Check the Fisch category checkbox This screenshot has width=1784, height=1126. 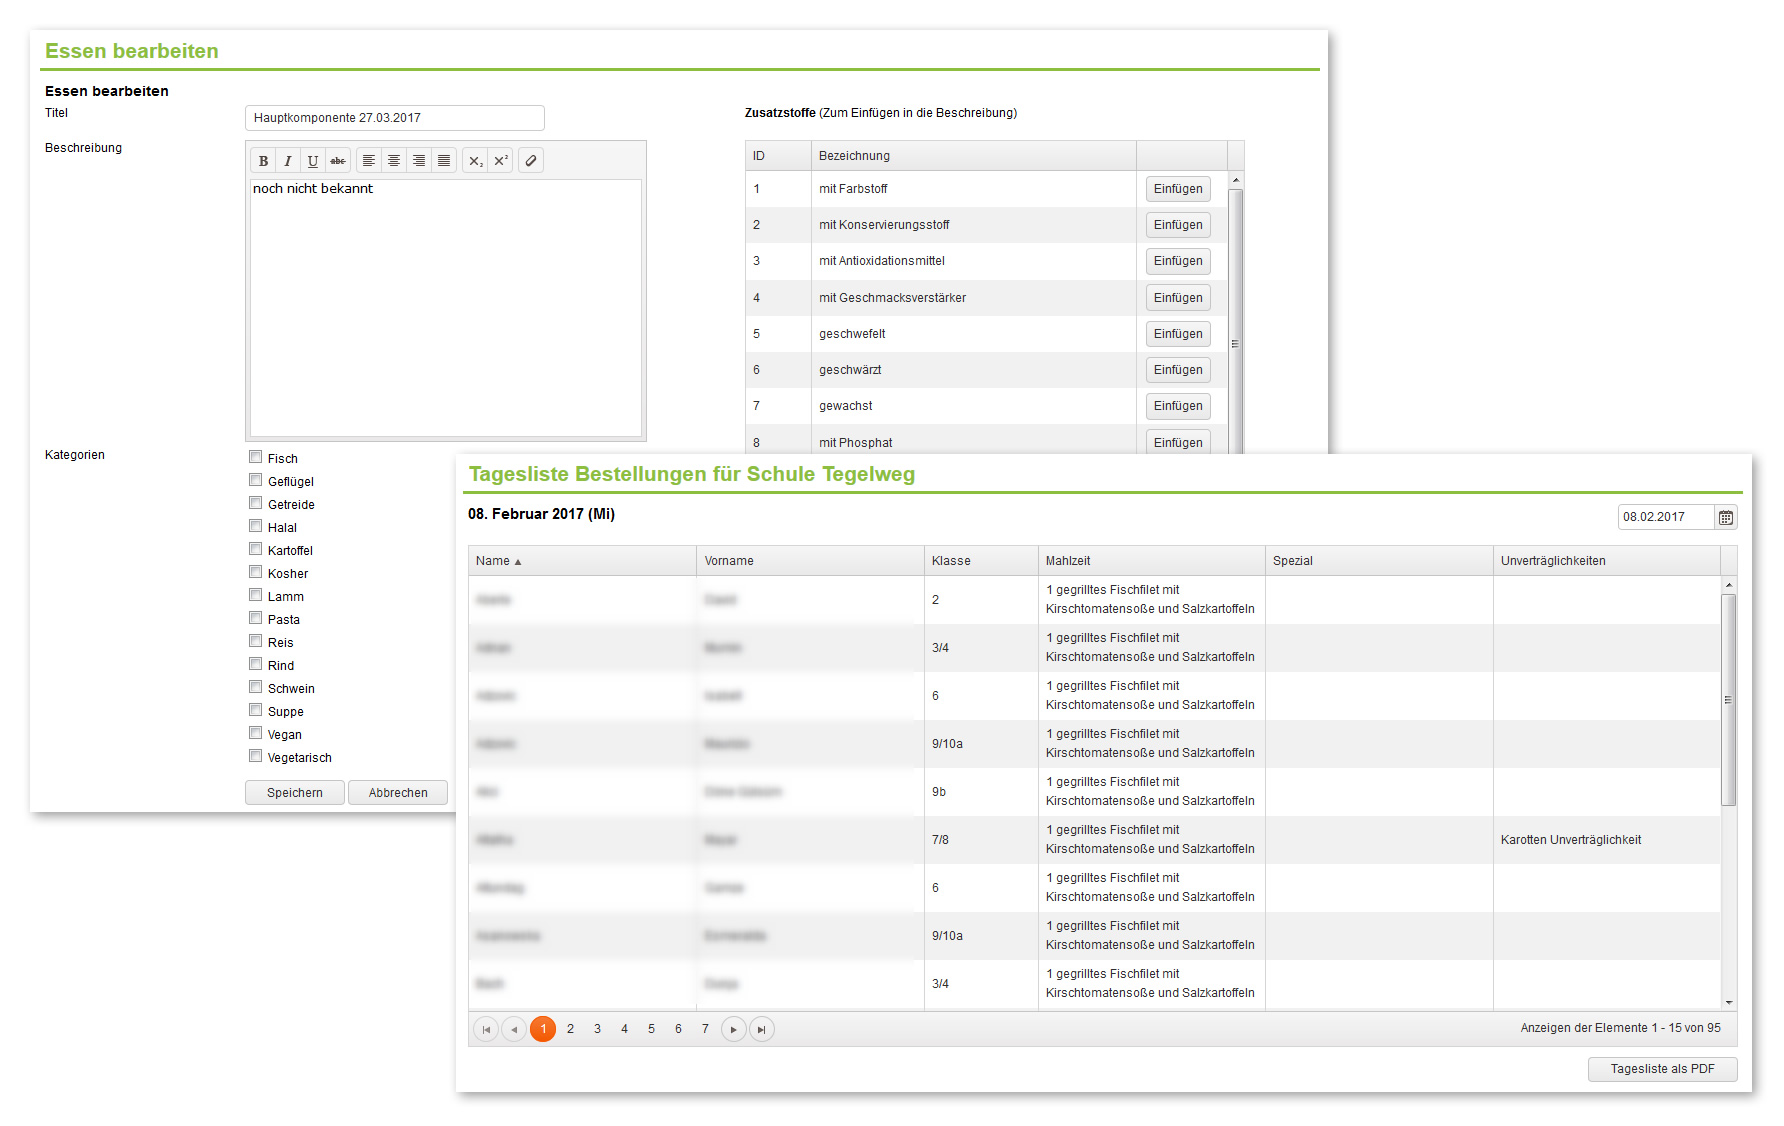click(x=256, y=457)
